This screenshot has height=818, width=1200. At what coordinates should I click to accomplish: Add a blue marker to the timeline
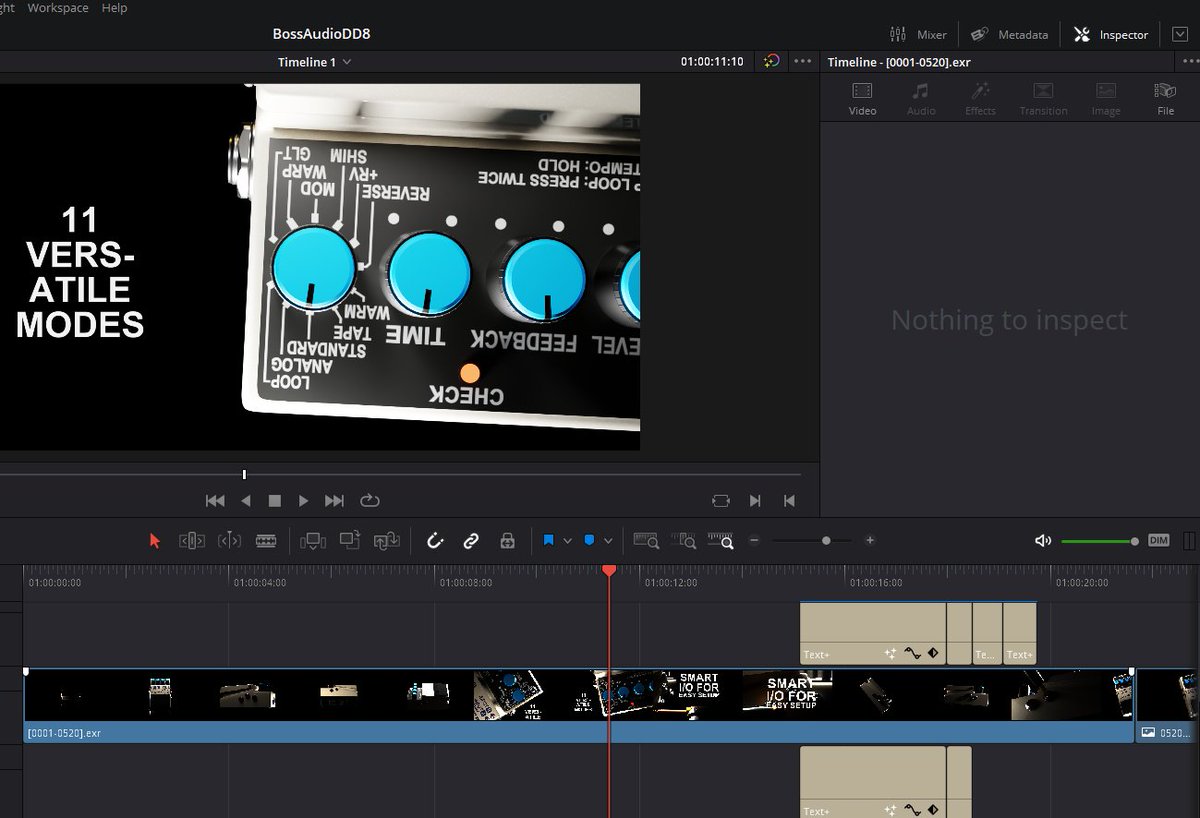click(x=590, y=541)
